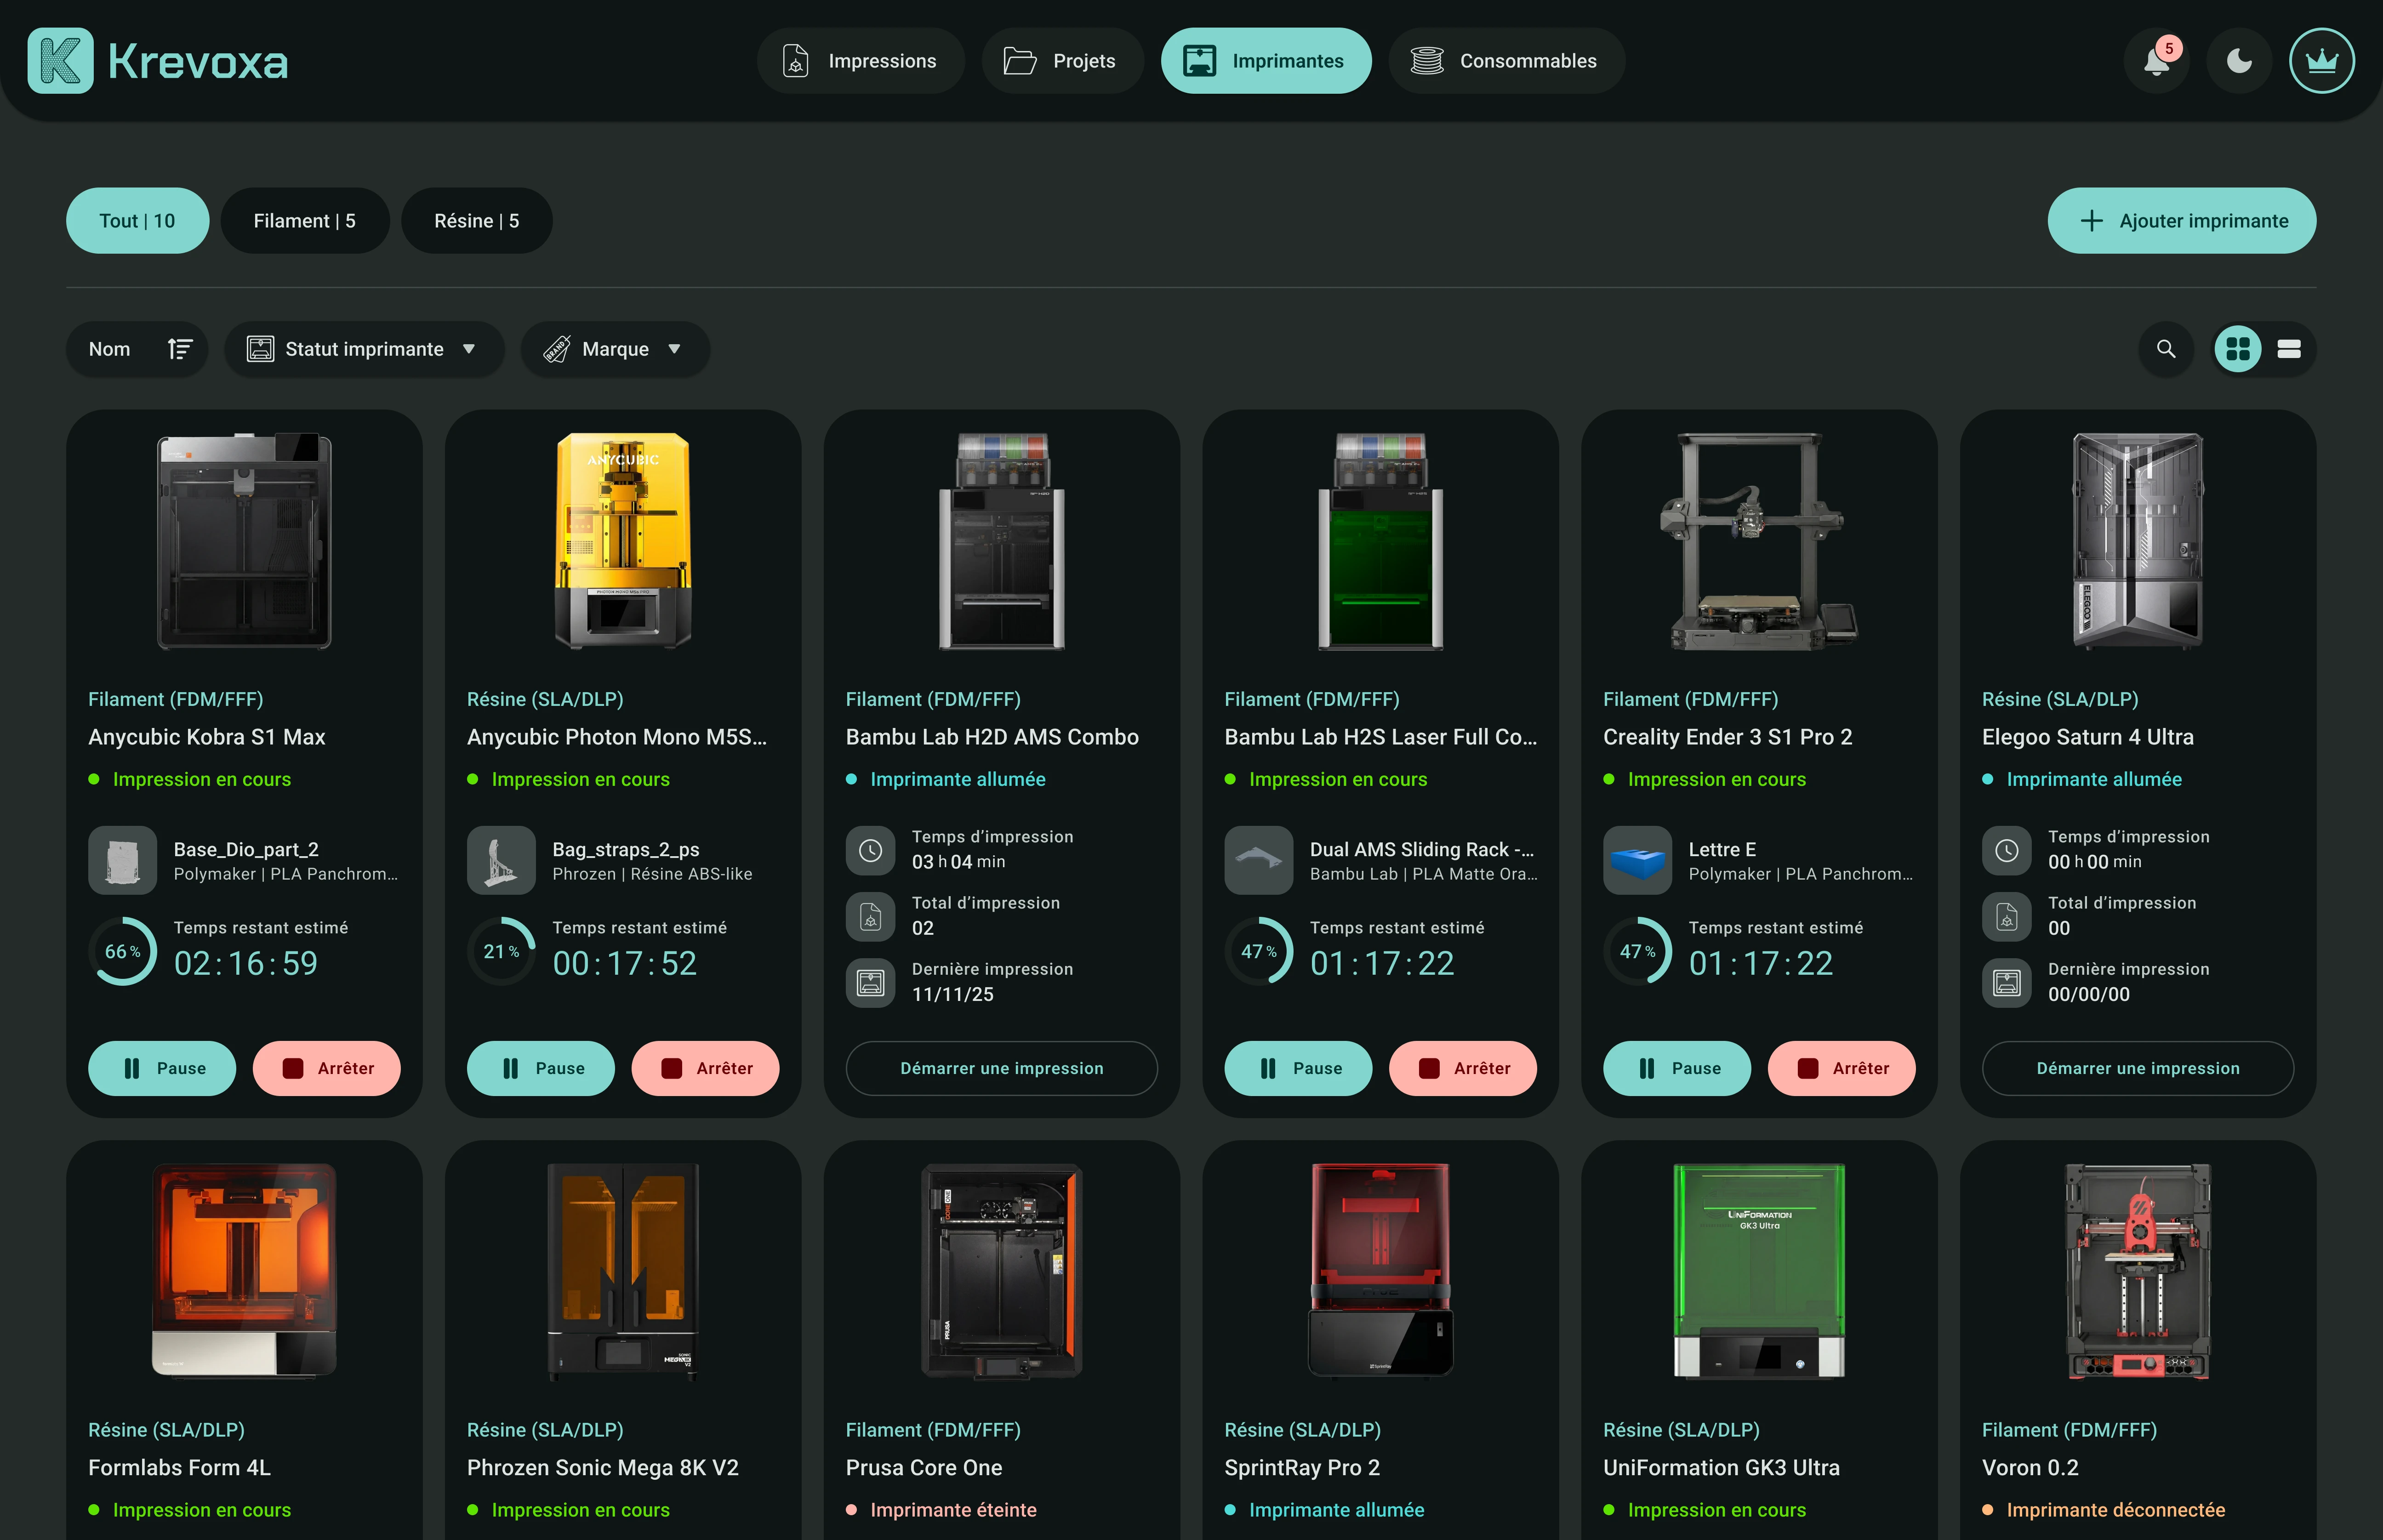Open the Impressions tab
Viewport: 2383px width, 1540px height.
pyautogui.click(x=860, y=61)
